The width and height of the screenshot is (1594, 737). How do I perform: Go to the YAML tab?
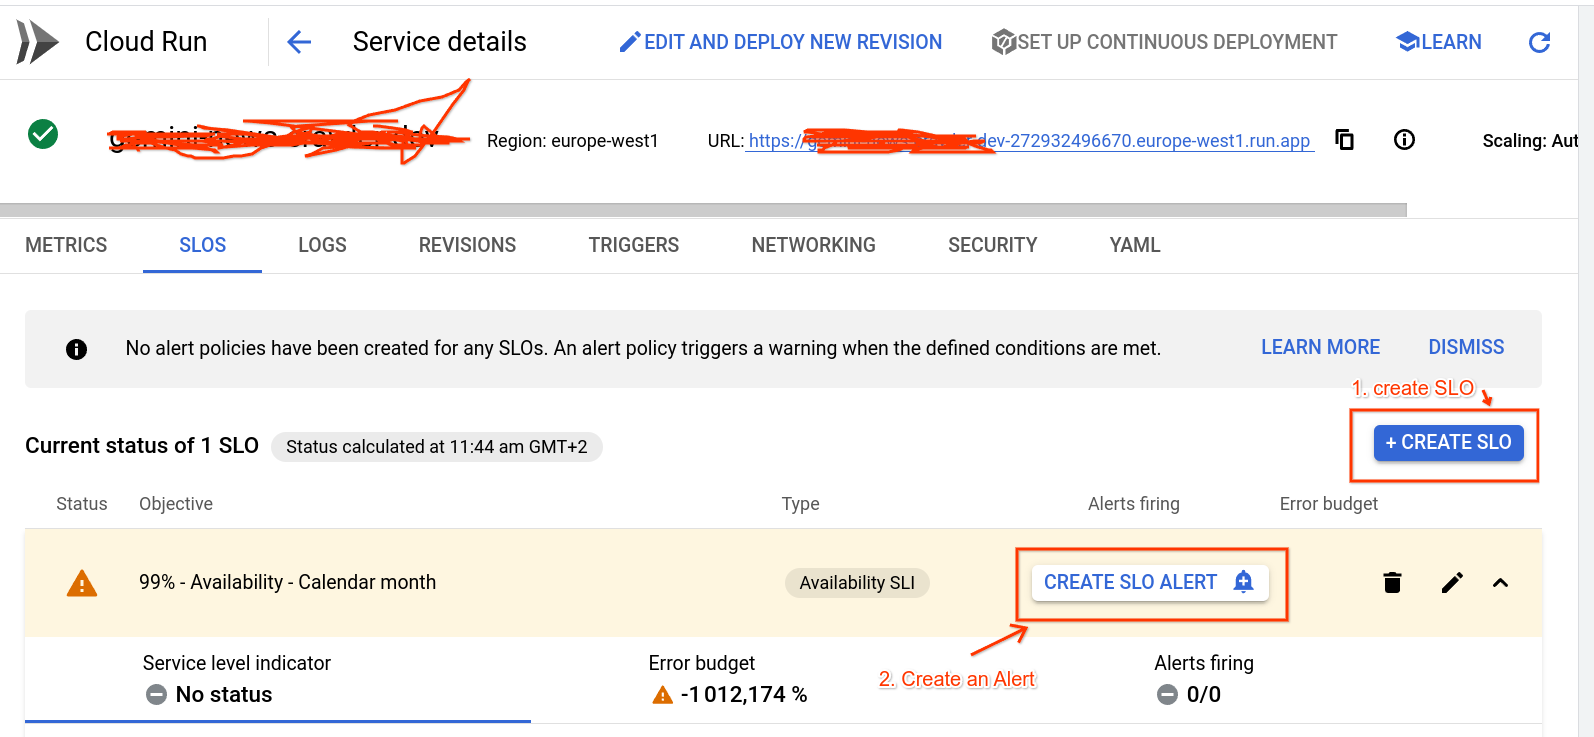[1134, 245]
